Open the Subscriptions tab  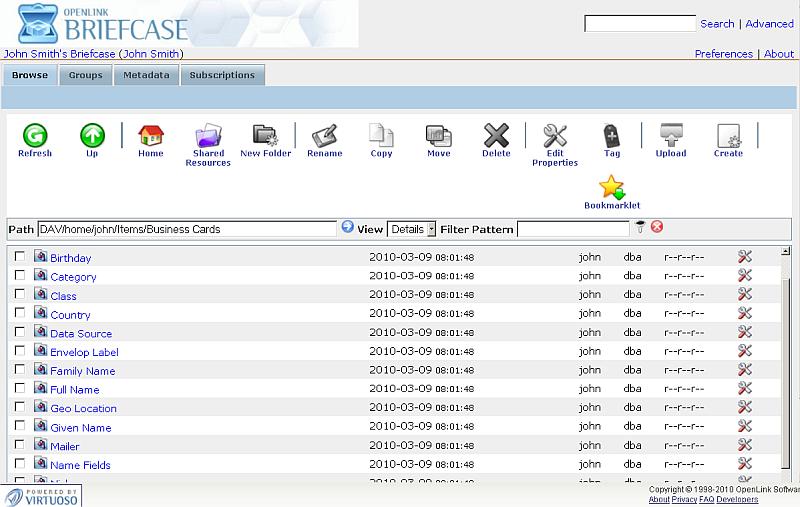222,75
